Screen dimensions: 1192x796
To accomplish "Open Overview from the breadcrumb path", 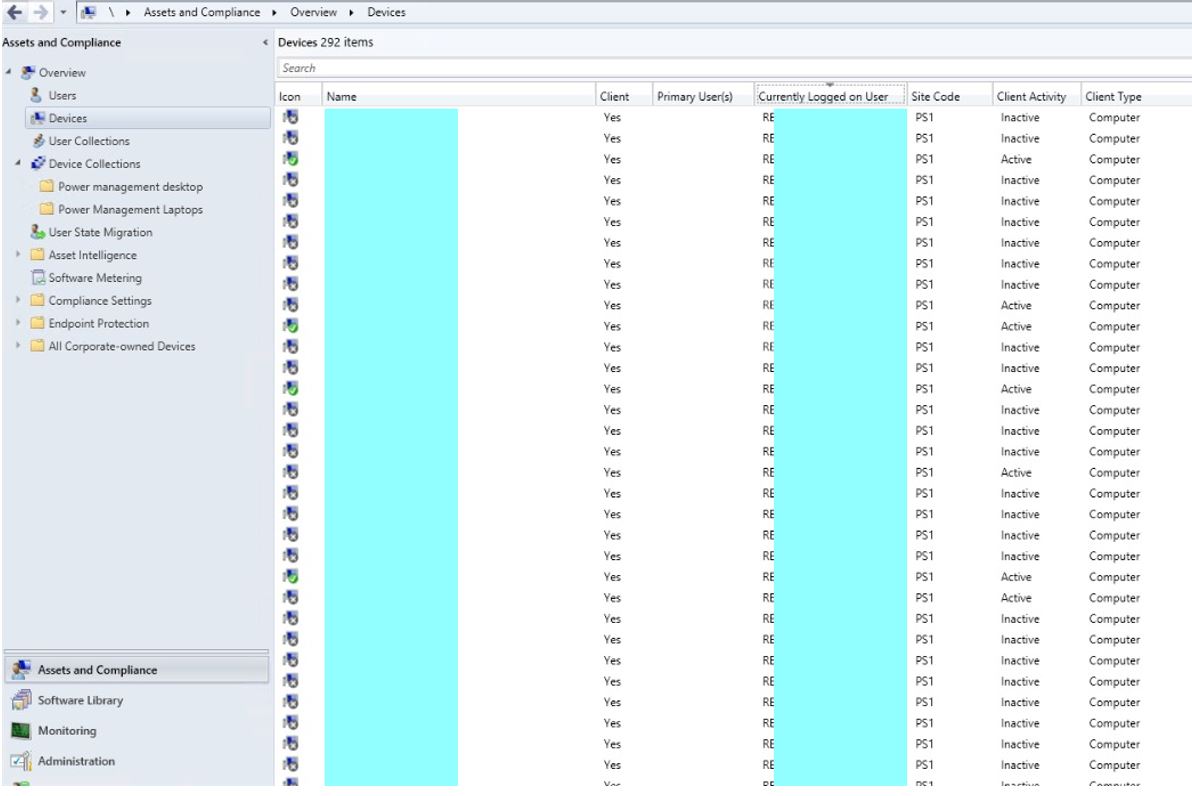I will click(x=313, y=11).
